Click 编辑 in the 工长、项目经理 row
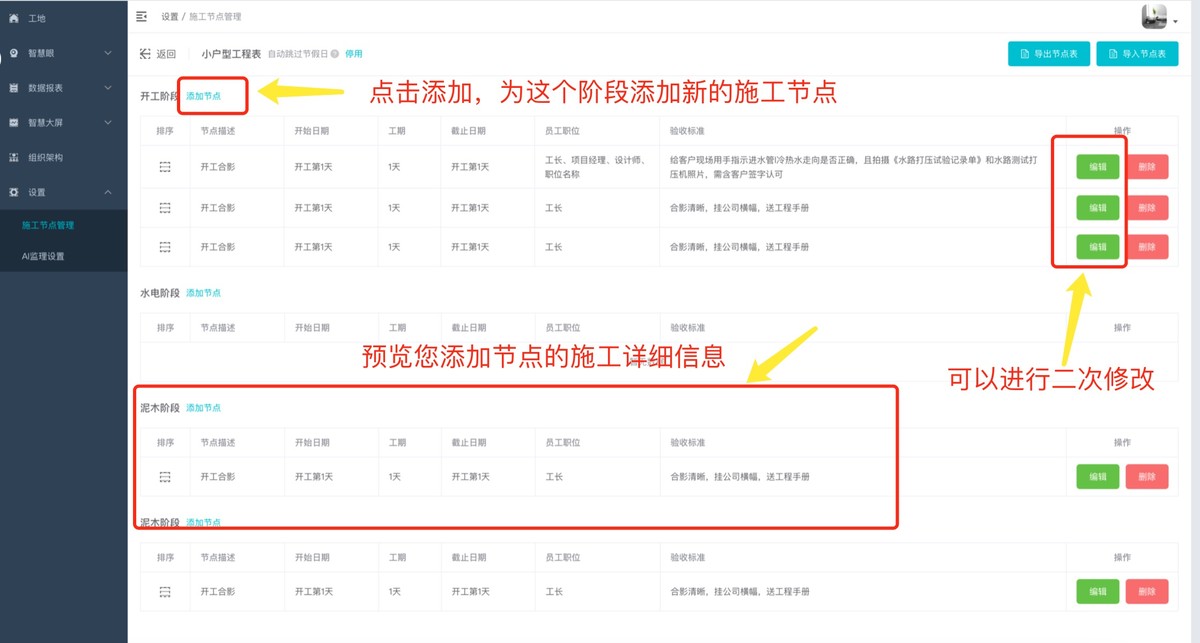The height and width of the screenshot is (643, 1200). point(1098,167)
